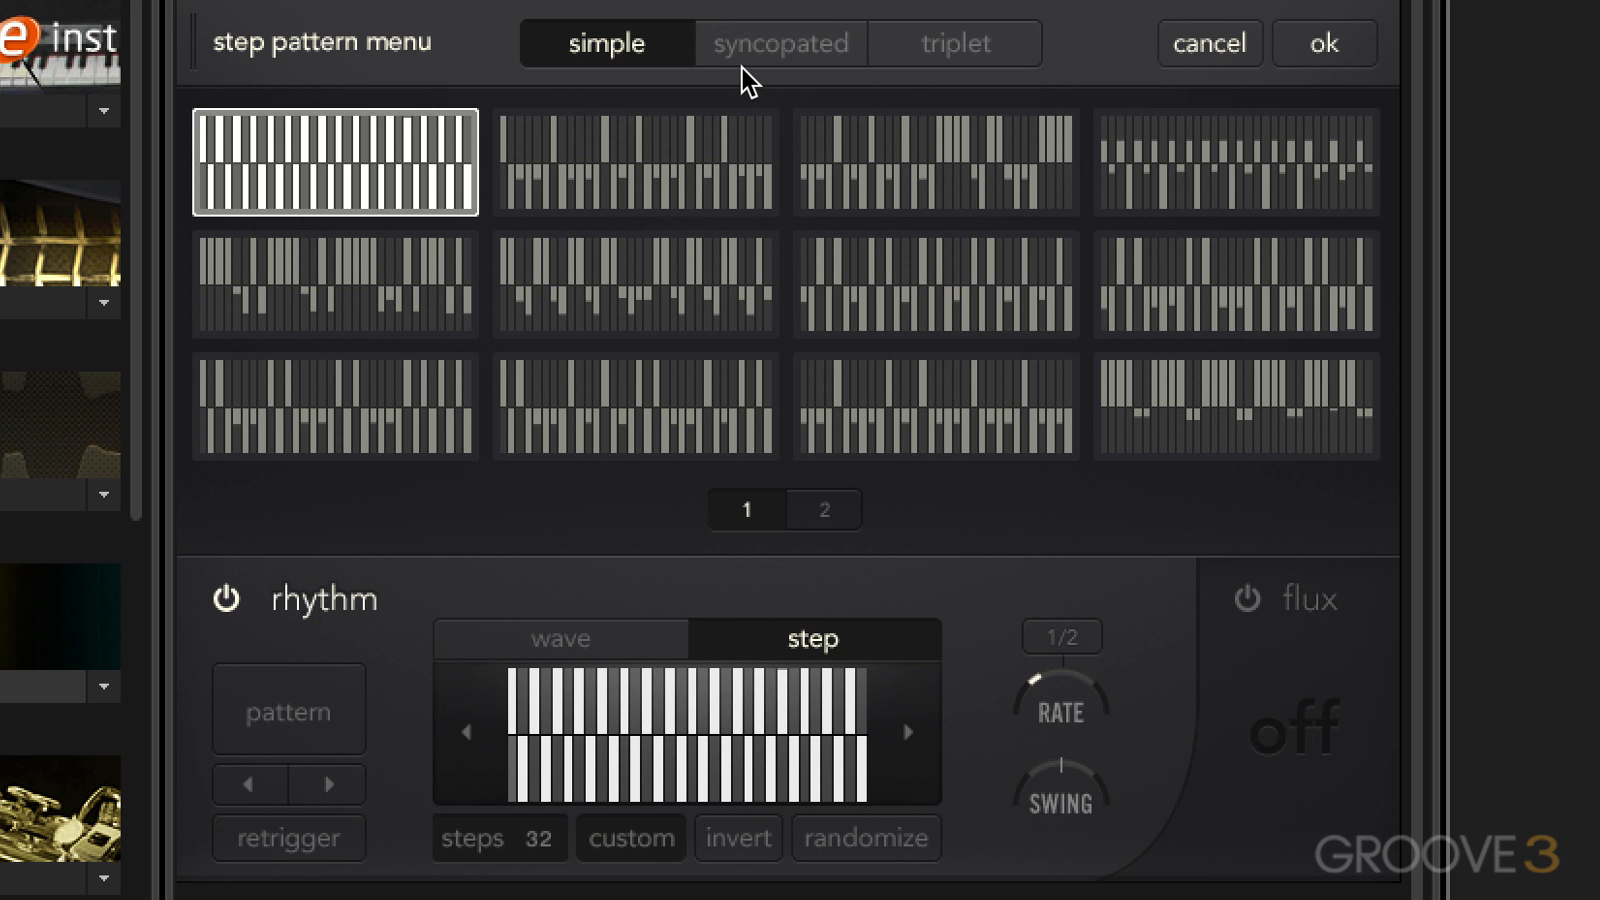This screenshot has width=1600, height=900.
Task: Open the 1/2 rate value dropdown
Action: tap(1061, 637)
